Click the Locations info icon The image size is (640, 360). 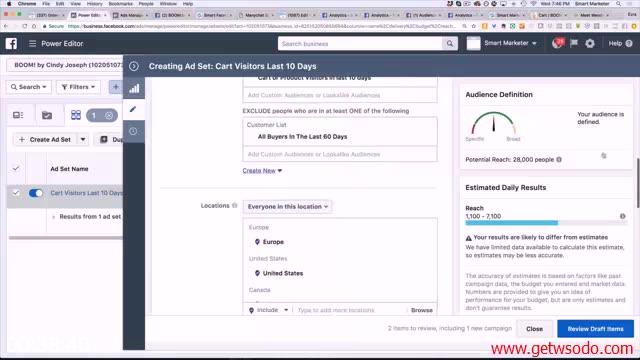click(x=235, y=205)
